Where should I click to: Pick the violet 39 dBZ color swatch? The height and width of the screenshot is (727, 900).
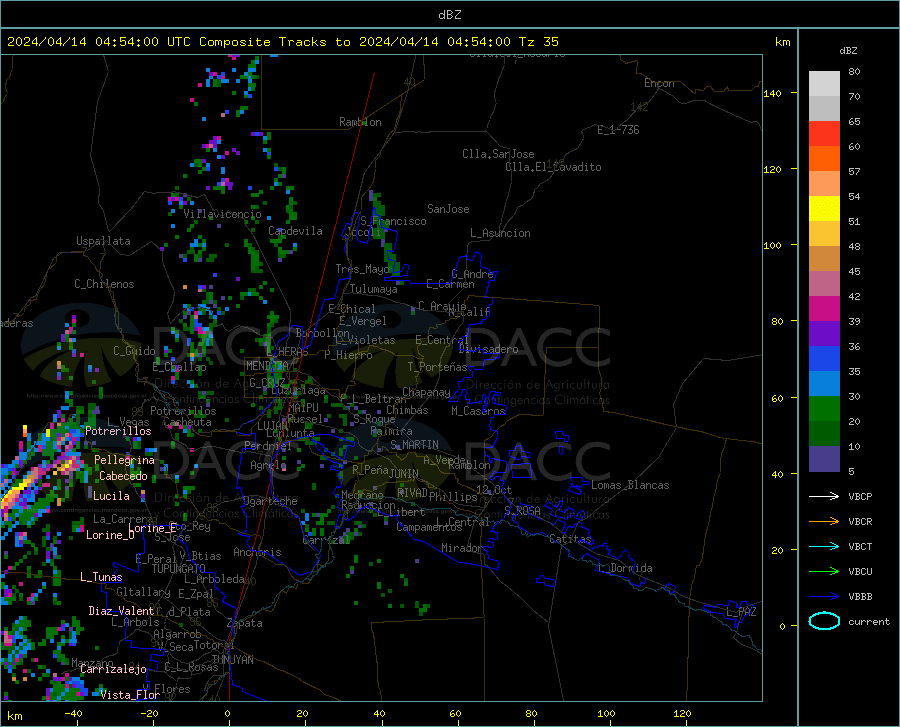coord(824,334)
